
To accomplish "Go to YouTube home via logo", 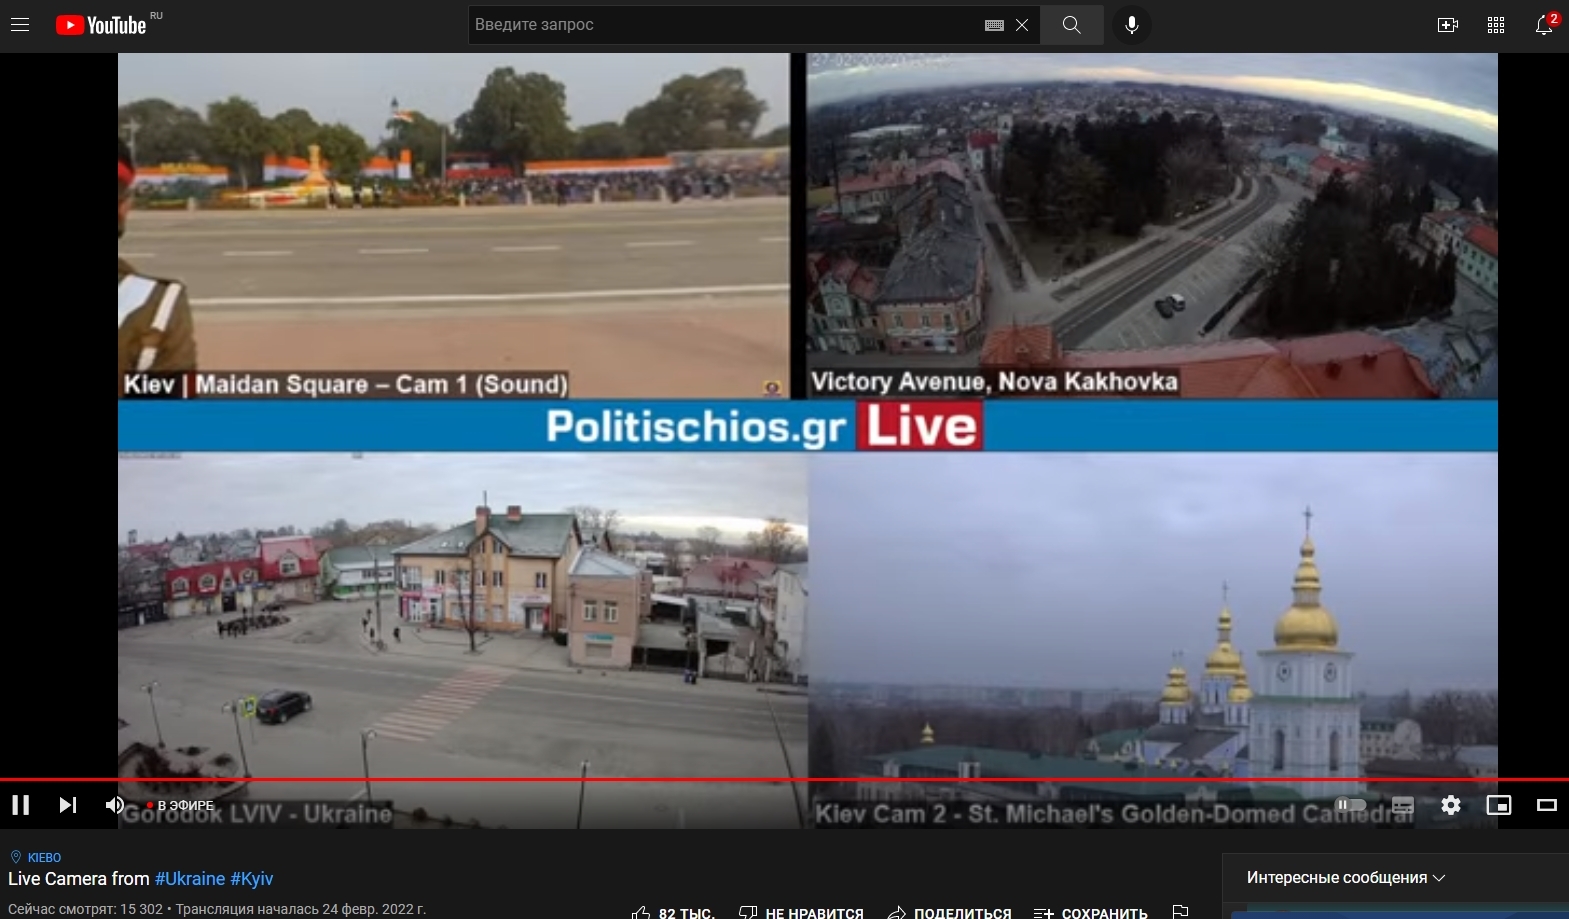I will click(101, 25).
